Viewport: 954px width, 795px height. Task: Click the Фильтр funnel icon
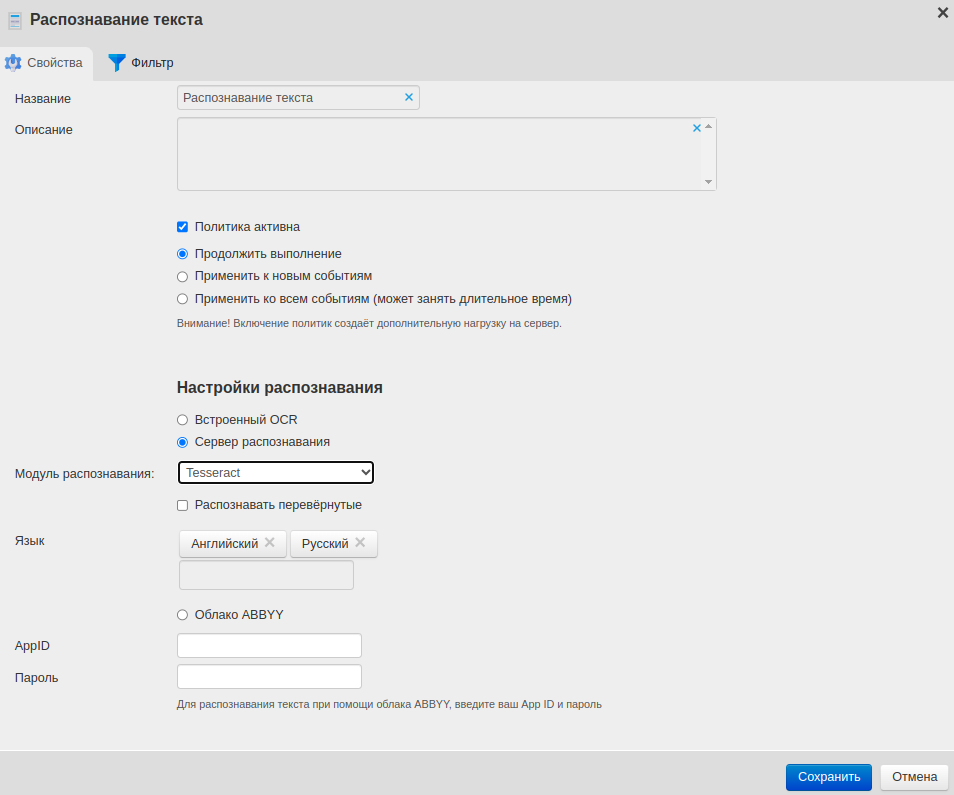(117, 63)
